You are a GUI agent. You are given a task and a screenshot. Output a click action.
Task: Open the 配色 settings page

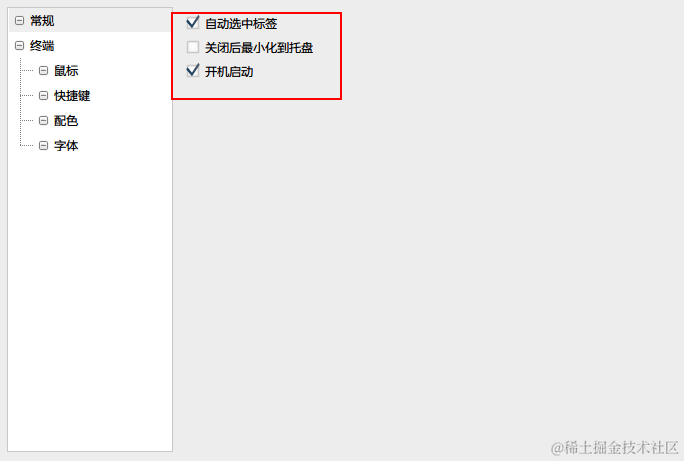coord(66,120)
